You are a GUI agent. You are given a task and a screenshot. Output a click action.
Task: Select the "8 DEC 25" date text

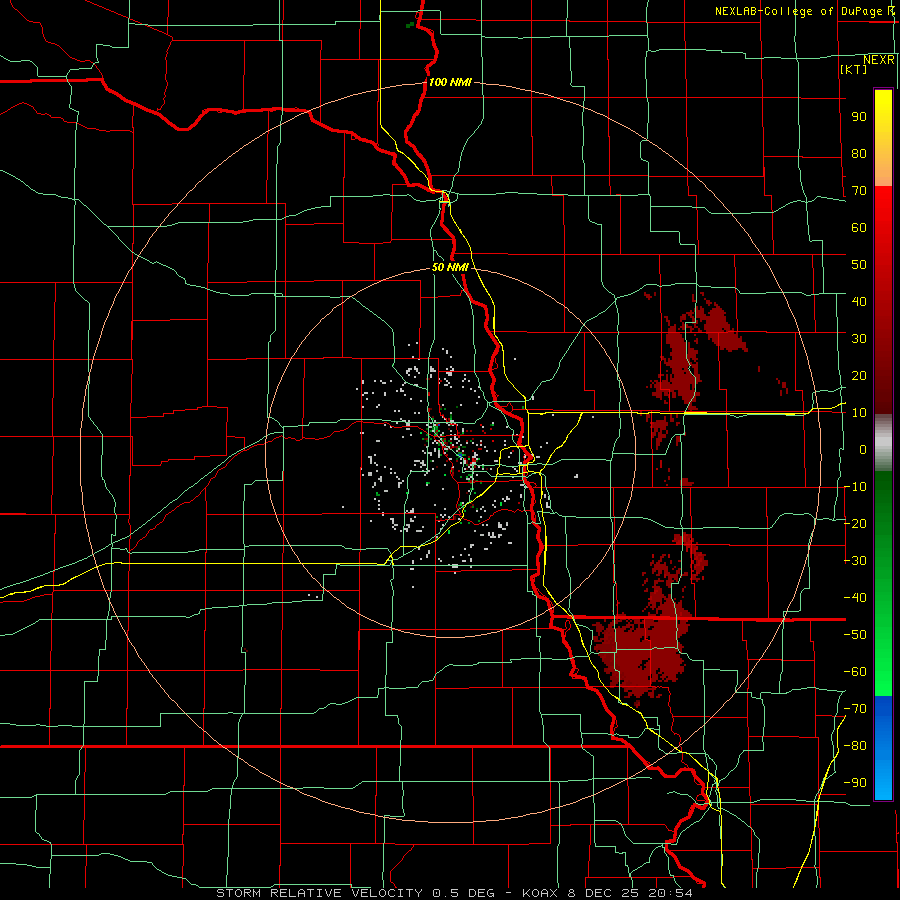click(x=604, y=893)
